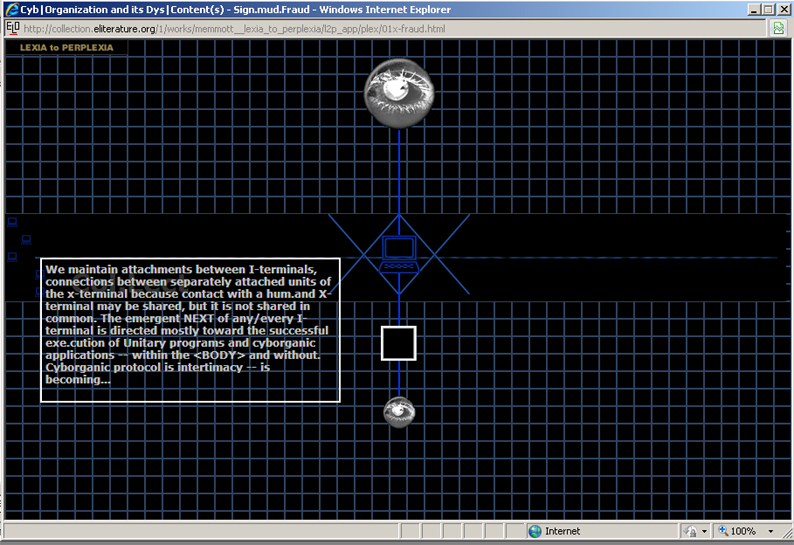Viewport: 794px width, 545px height.
Task: Click the word 'becoming...' in the text box
Action: point(78,379)
